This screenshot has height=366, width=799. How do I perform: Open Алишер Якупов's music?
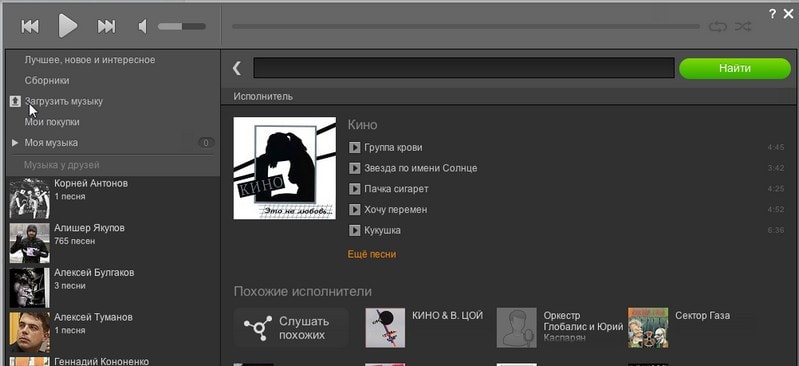[89, 228]
